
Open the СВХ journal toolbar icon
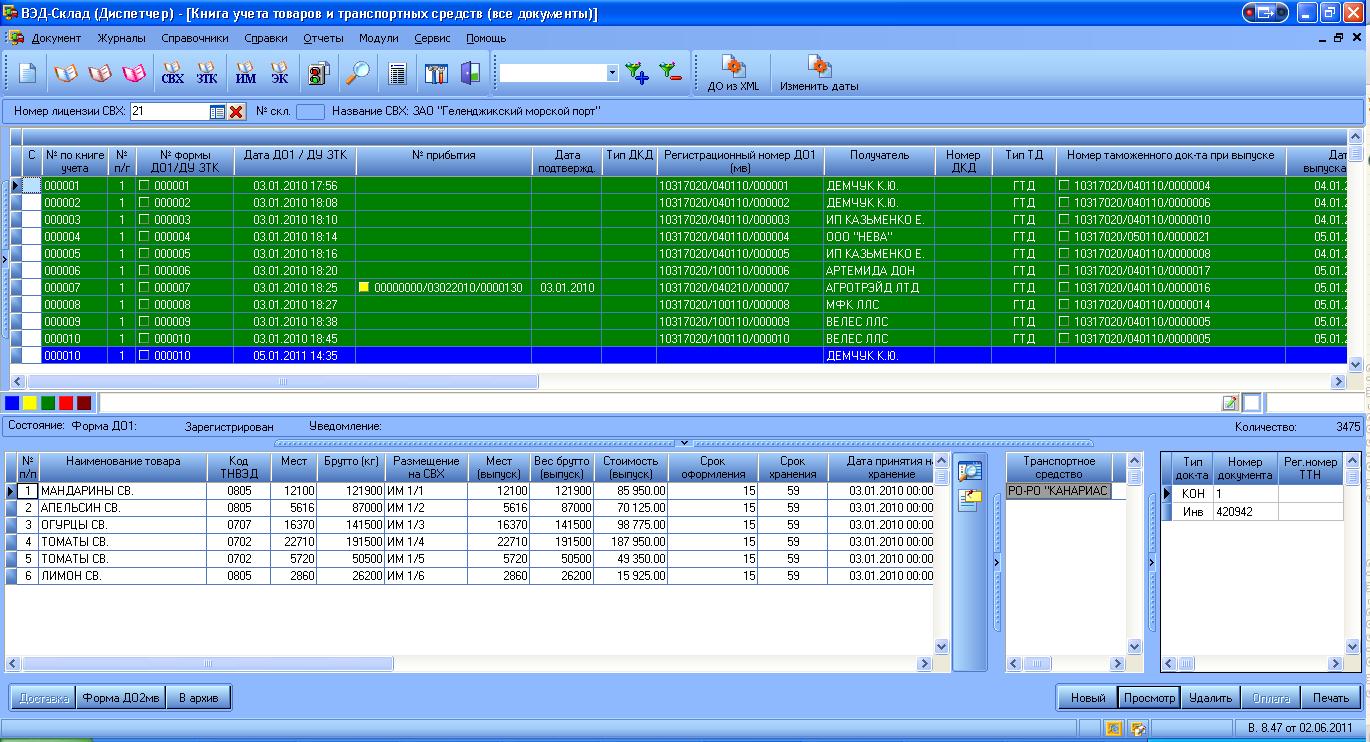click(x=172, y=73)
